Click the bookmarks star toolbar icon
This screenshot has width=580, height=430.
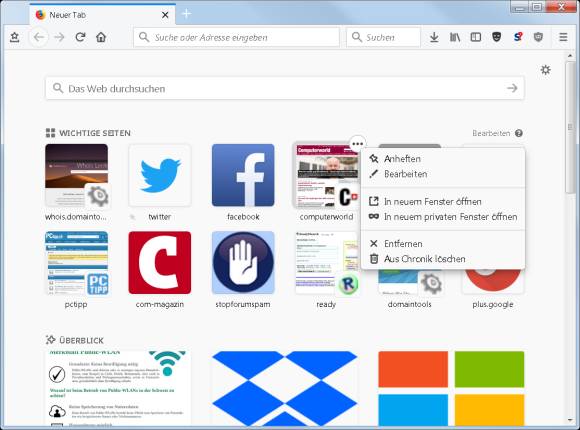14,37
